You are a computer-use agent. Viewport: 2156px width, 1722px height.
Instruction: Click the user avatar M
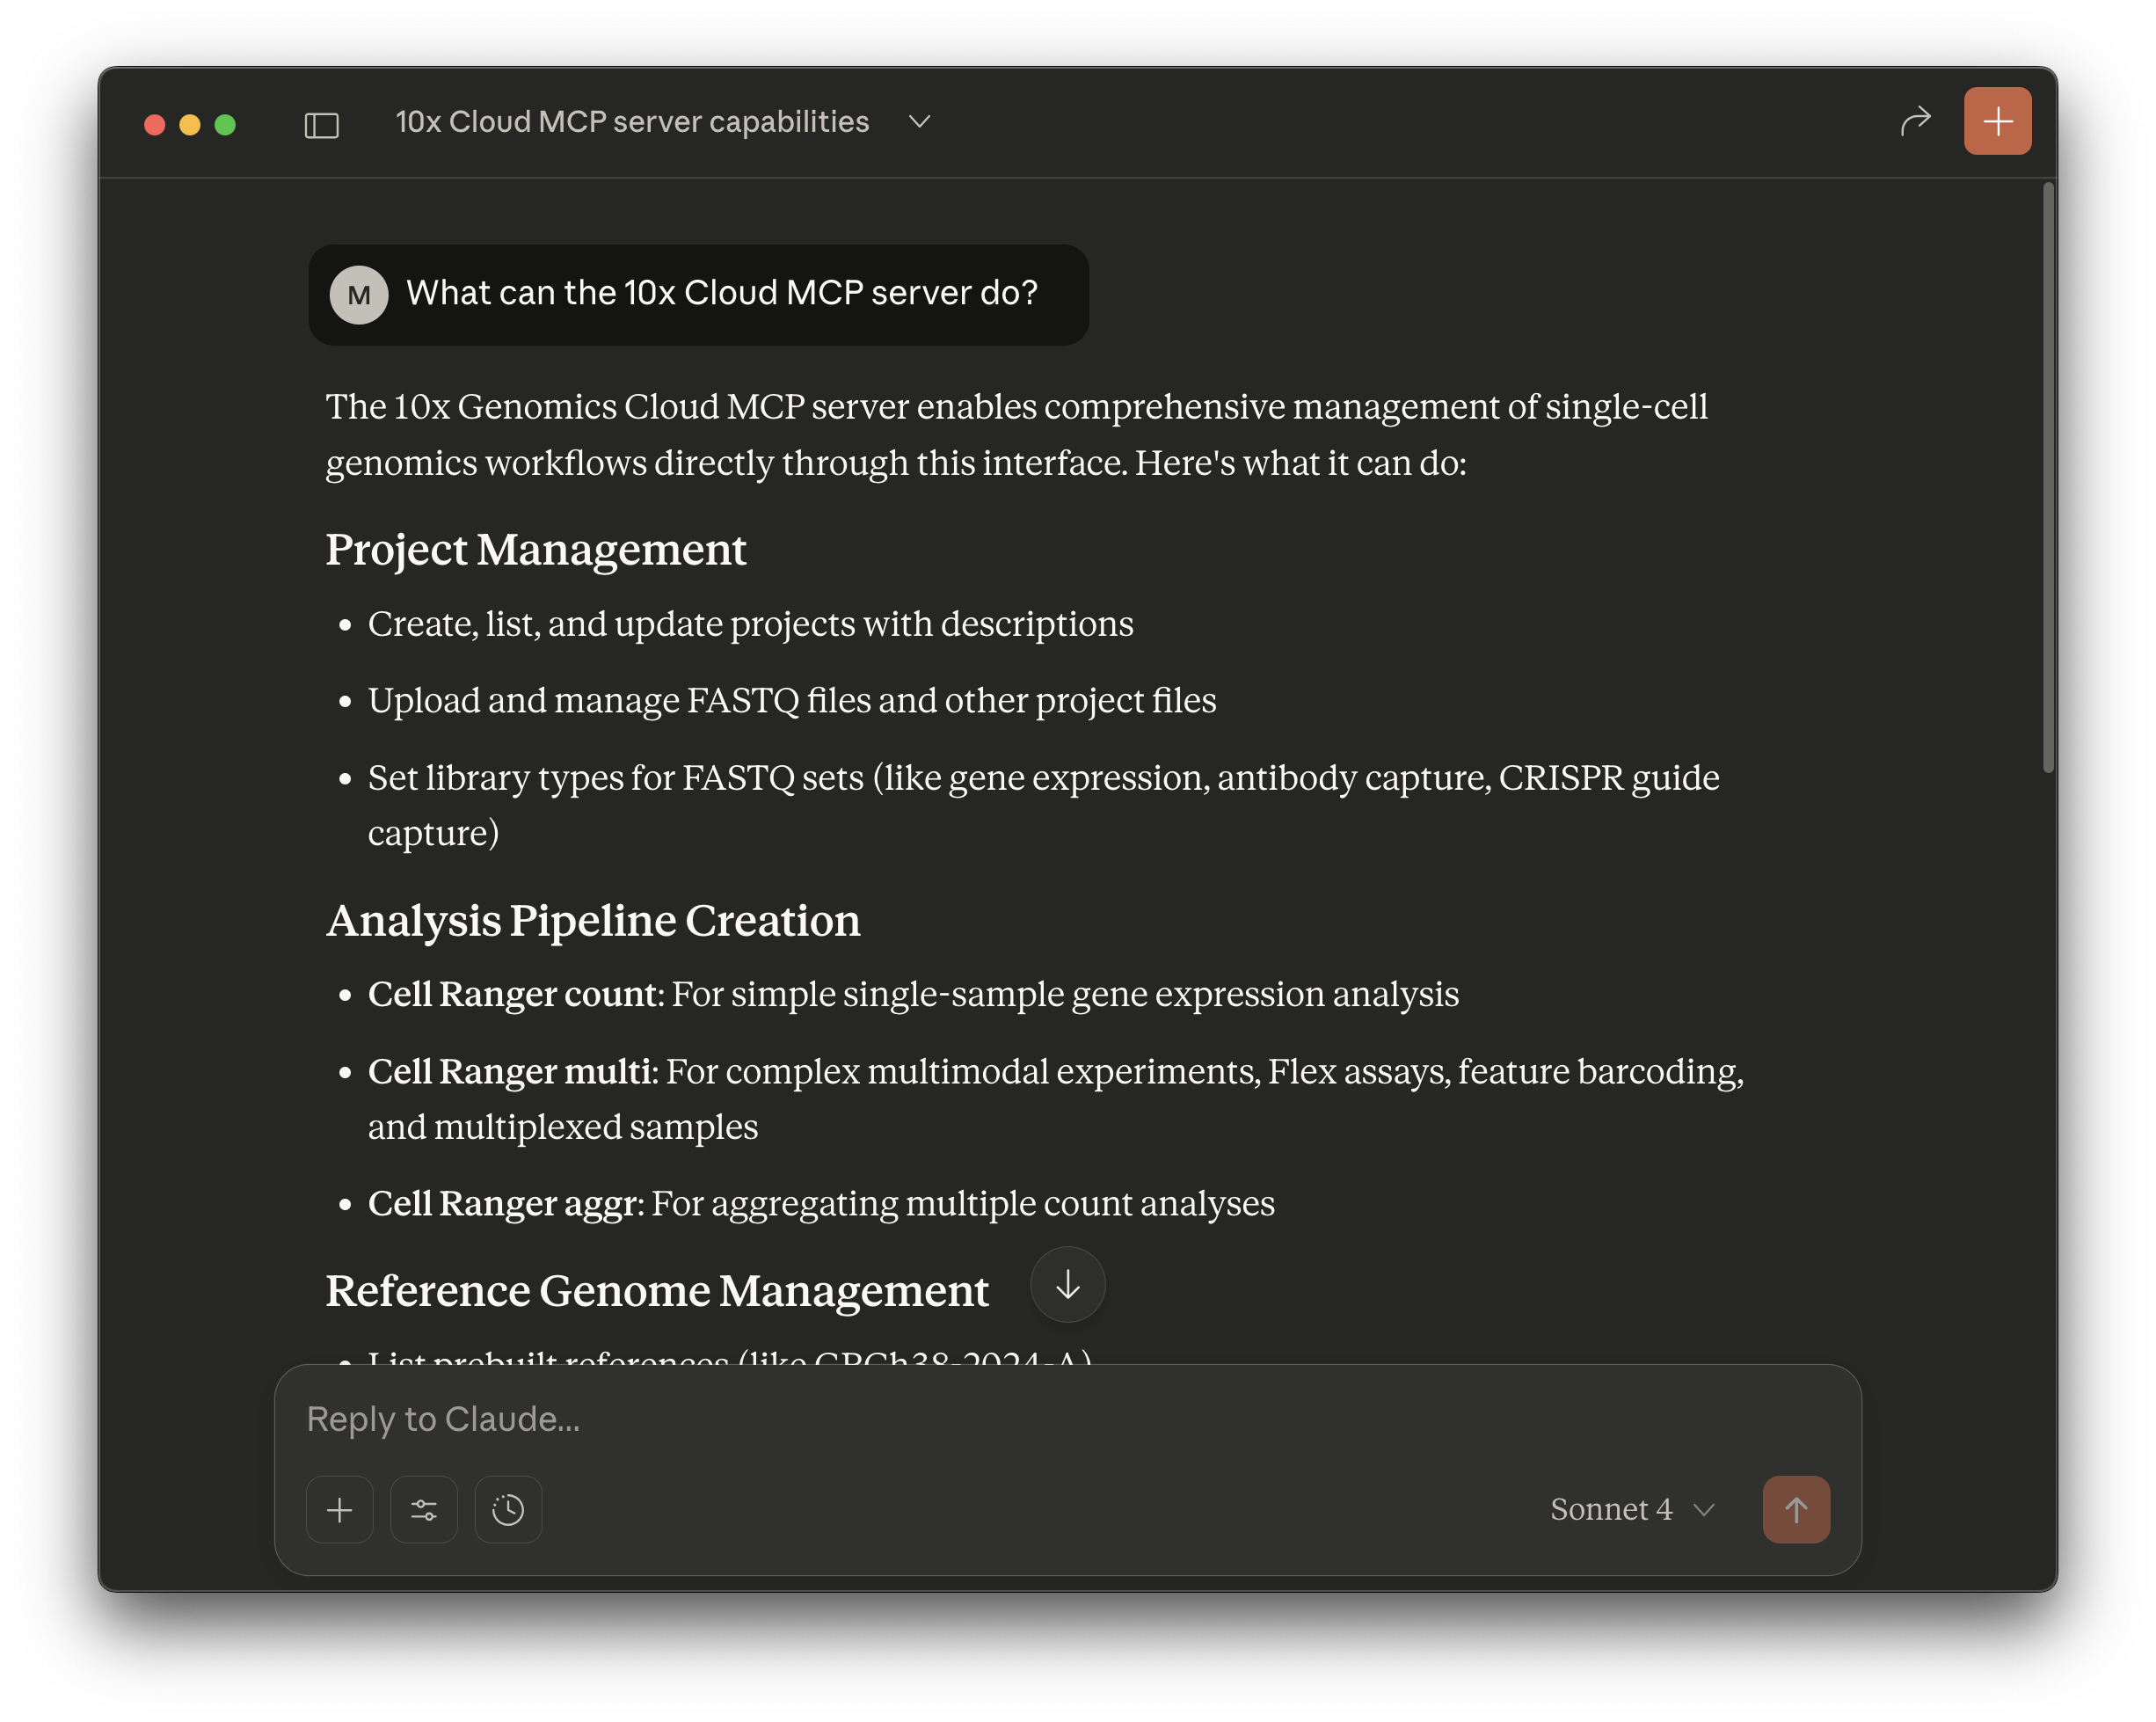tap(359, 295)
